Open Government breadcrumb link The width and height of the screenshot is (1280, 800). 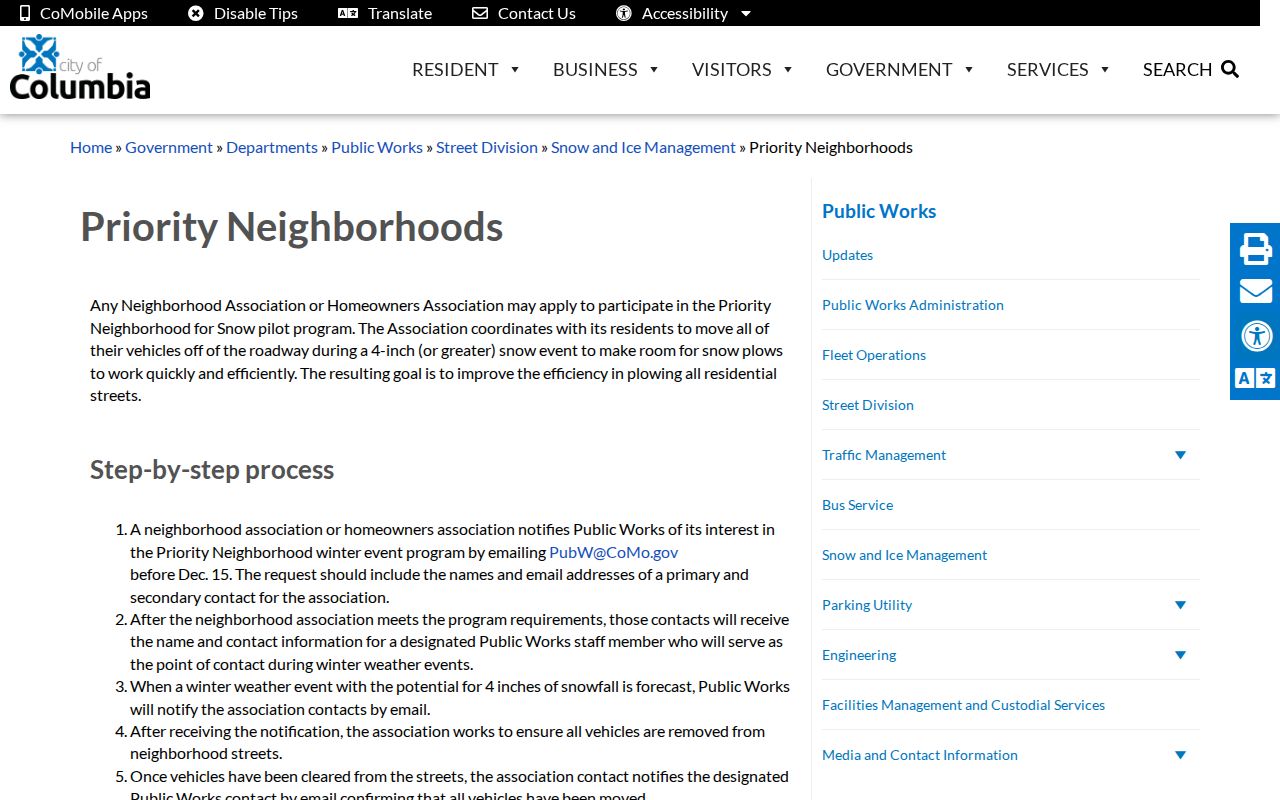tap(169, 147)
